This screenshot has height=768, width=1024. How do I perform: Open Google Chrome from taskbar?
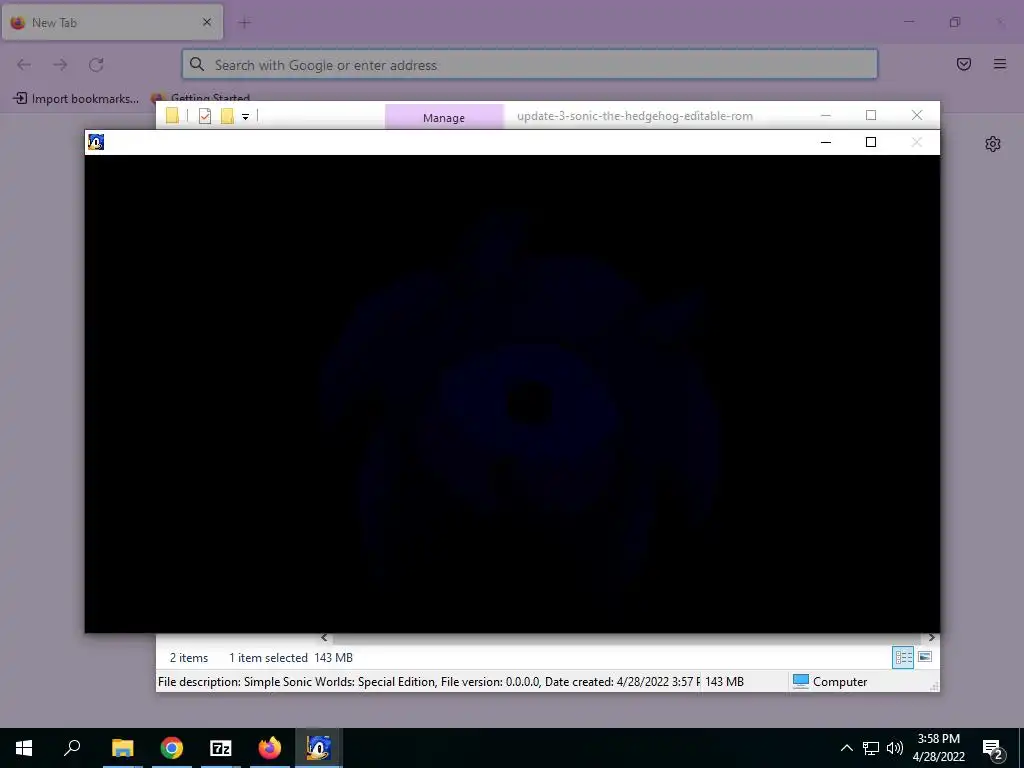pyautogui.click(x=172, y=748)
